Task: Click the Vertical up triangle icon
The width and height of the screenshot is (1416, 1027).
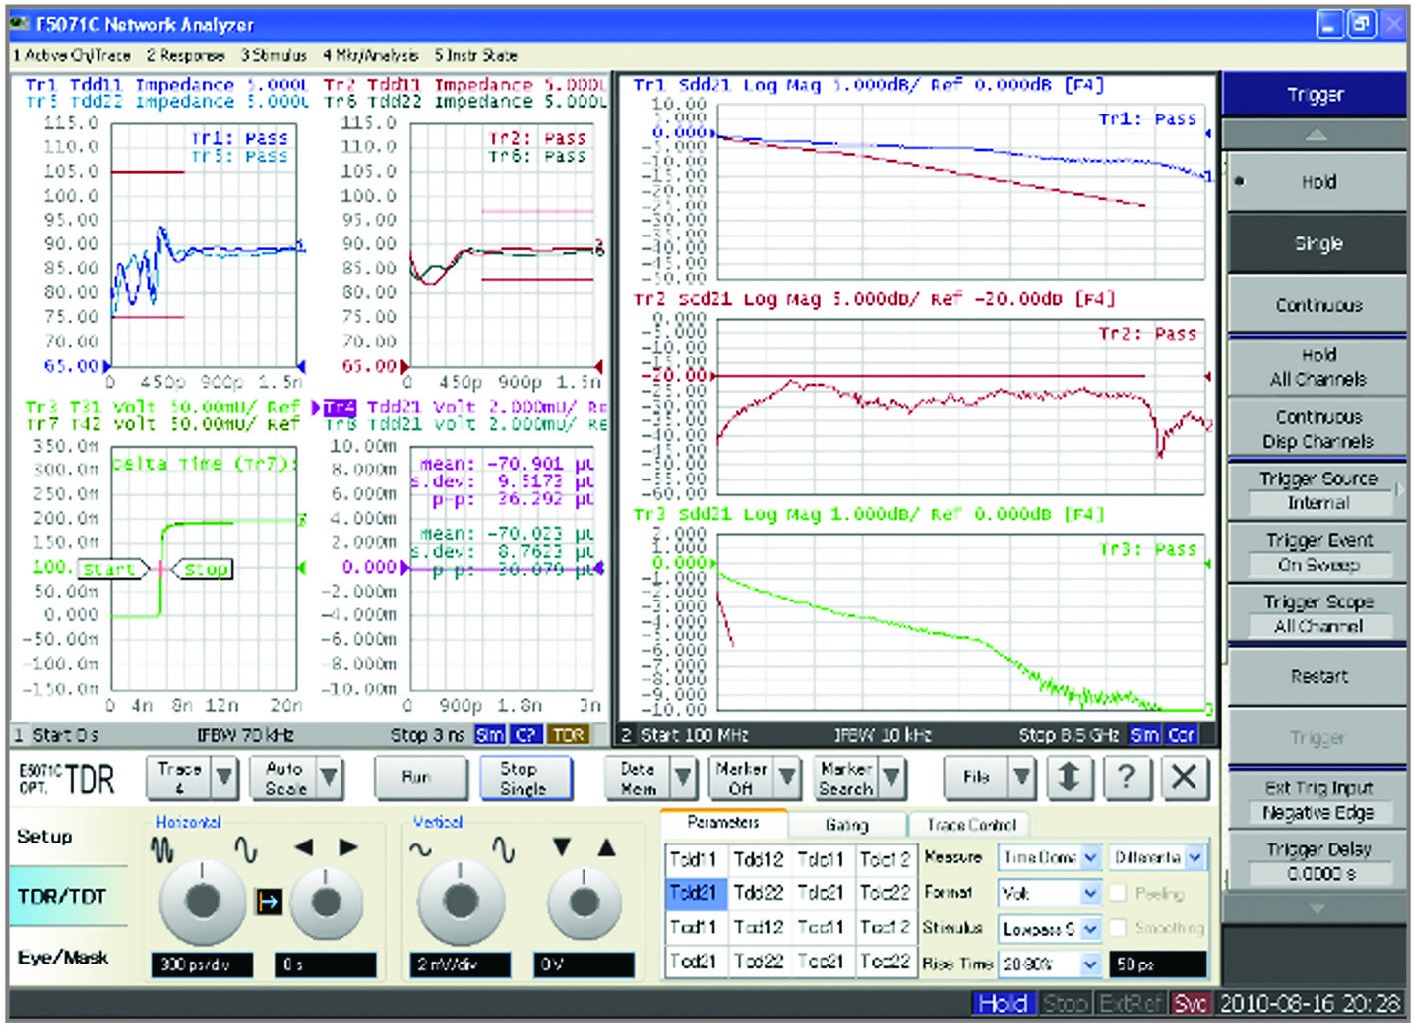Action: (606, 848)
